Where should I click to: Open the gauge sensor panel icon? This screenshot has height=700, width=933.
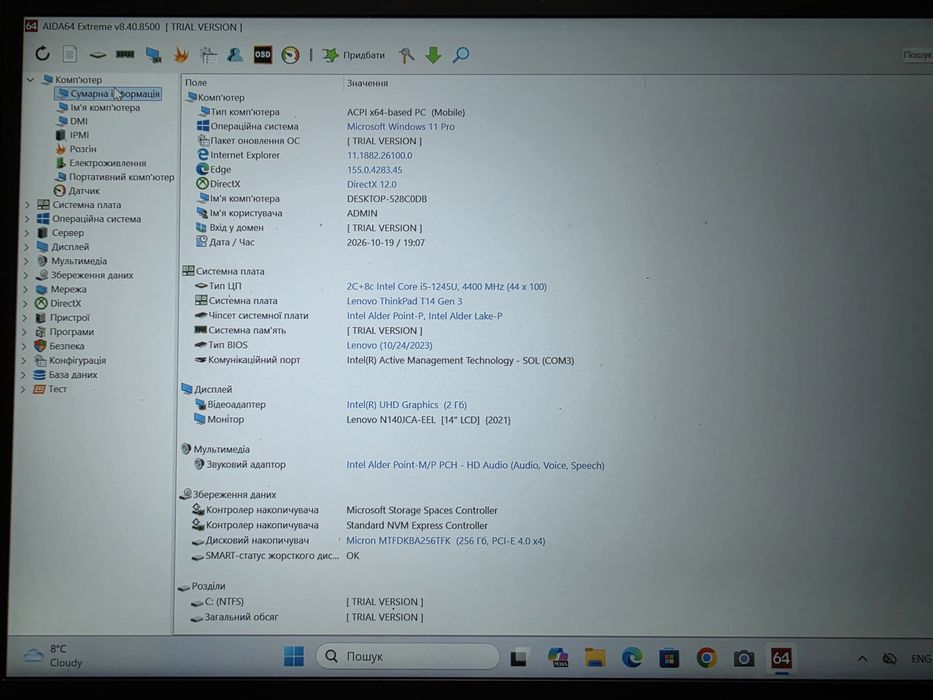290,55
